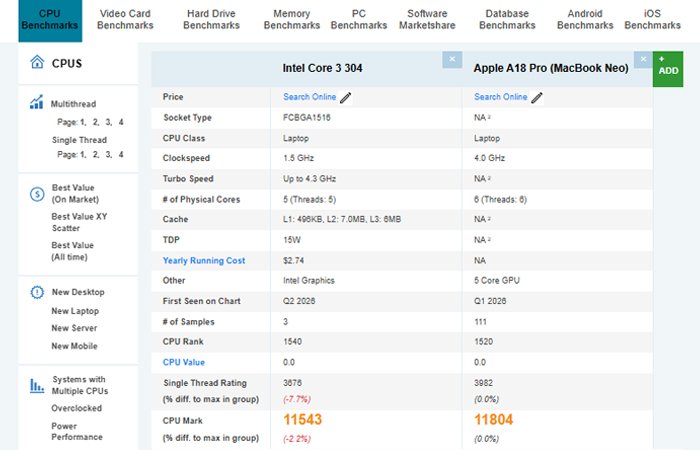Open the CPU Value link
This screenshot has width=700, height=450.
click(183, 362)
